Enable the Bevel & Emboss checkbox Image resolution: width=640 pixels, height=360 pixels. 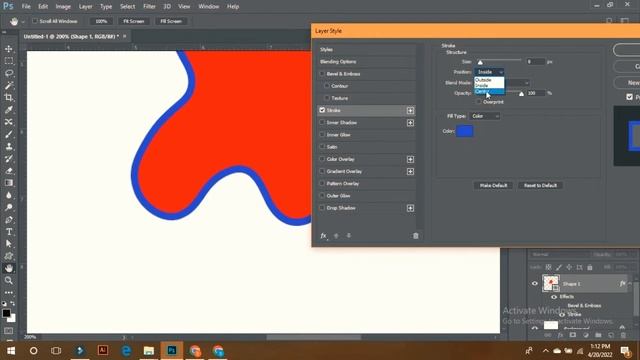(x=322, y=73)
